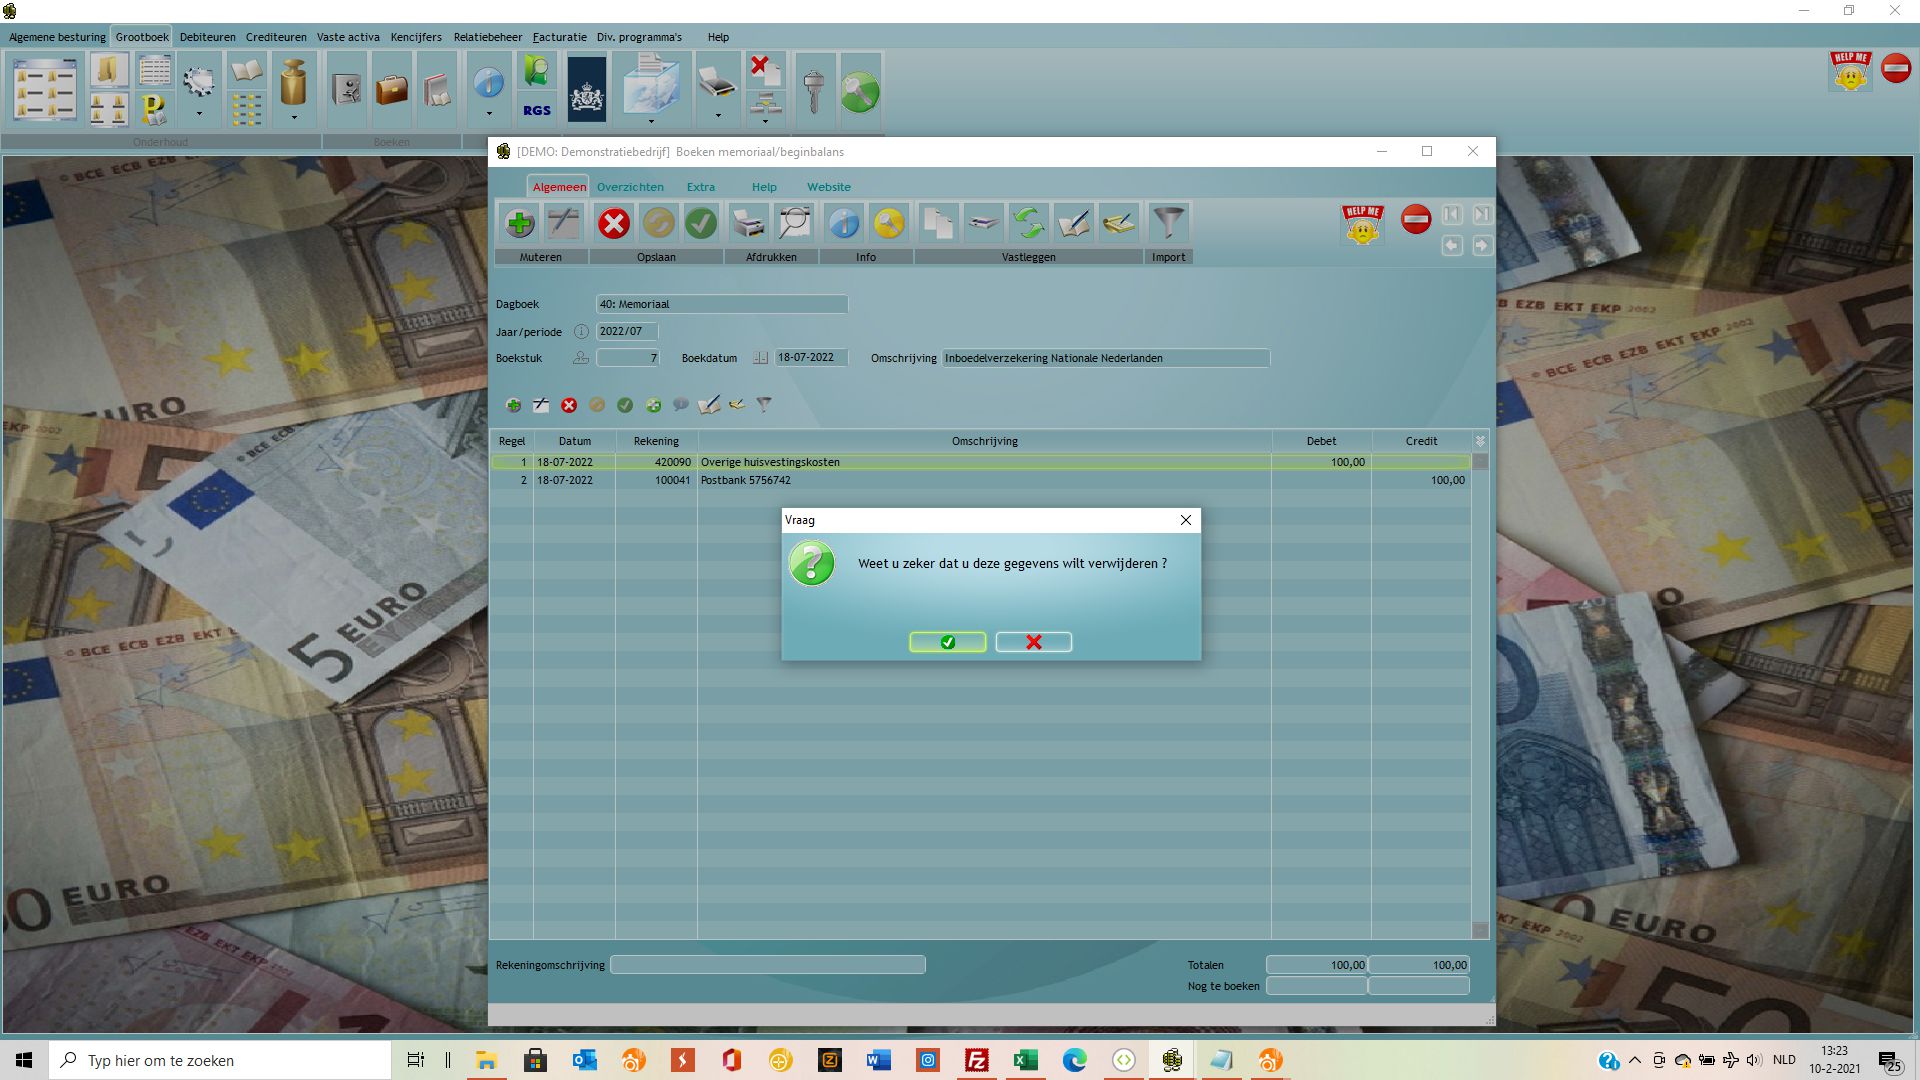The height and width of the screenshot is (1080, 1920).
Task: Click the Omschrijving field Inboedelverzekering
Action: pos(1106,358)
